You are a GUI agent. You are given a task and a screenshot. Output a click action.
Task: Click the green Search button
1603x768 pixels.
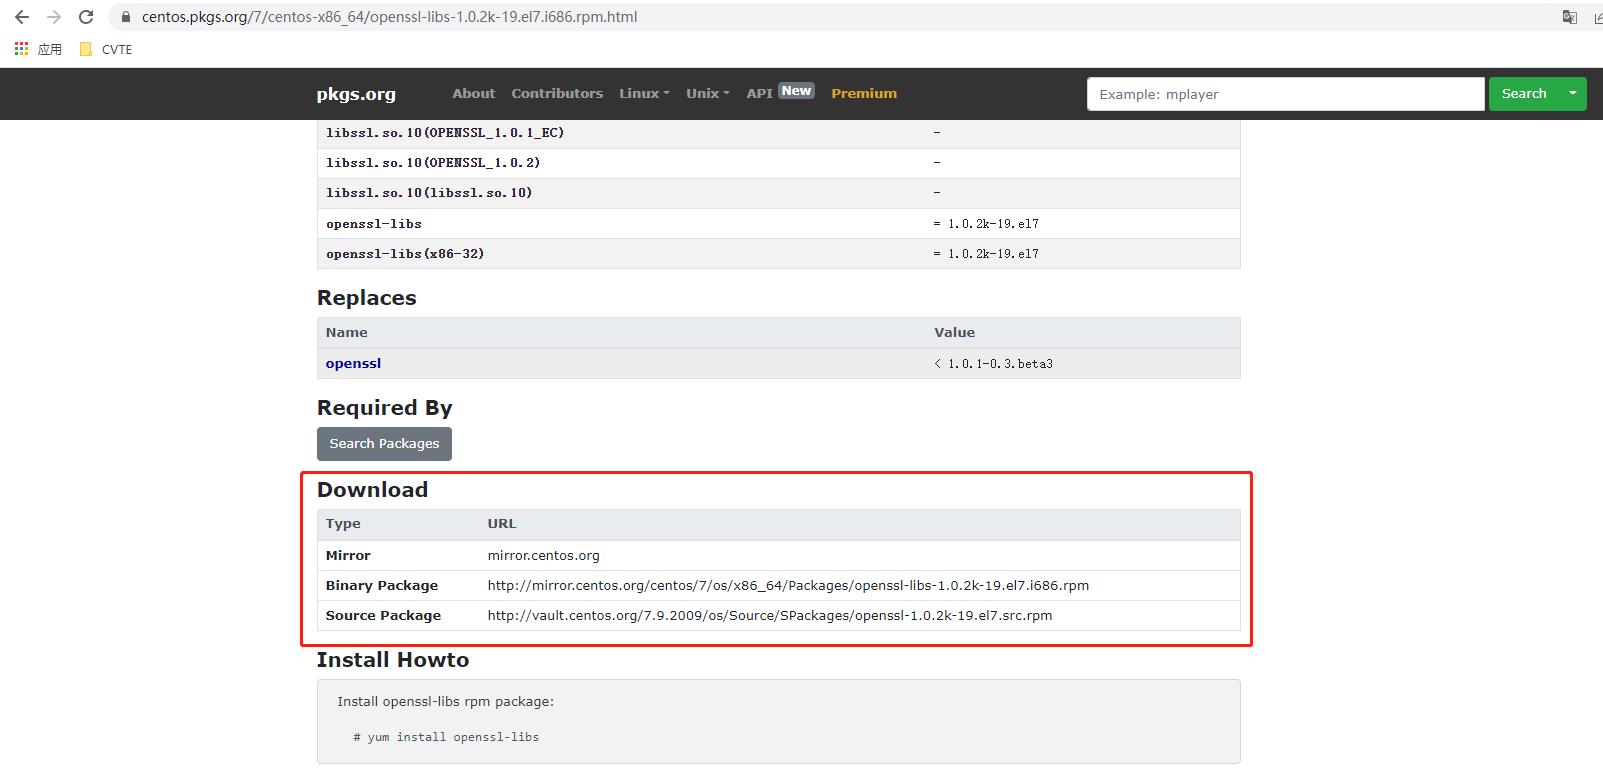click(1523, 94)
